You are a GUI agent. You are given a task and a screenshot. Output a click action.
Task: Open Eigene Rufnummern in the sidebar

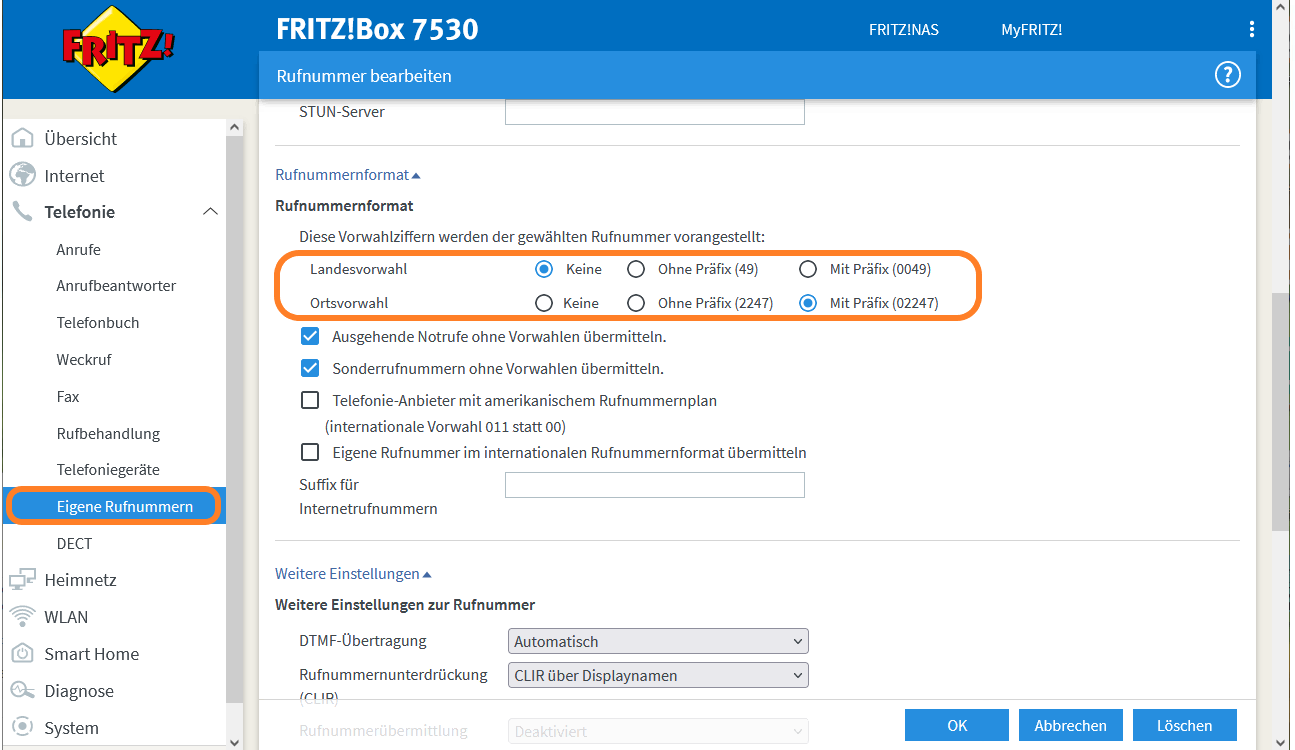[x=114, y=506]
